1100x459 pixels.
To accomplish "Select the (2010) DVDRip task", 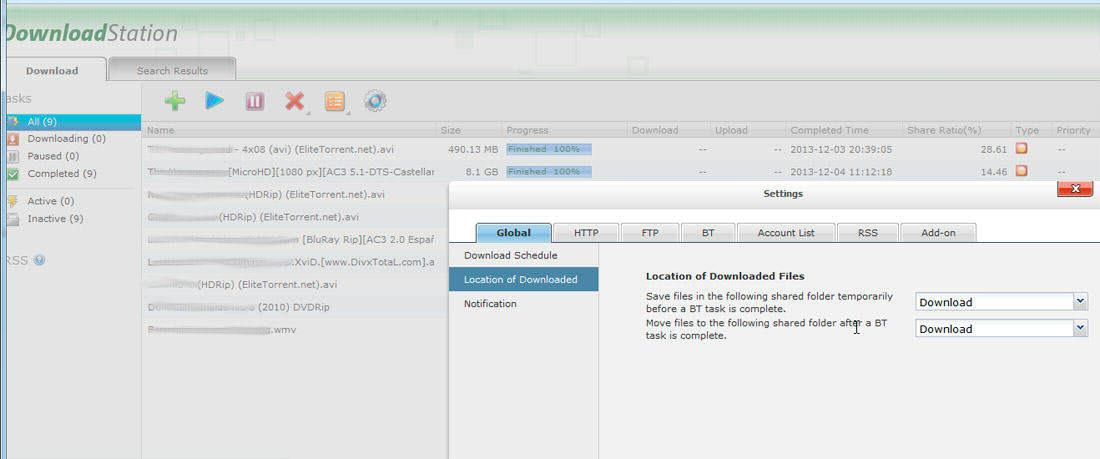I will click(295, 307).
